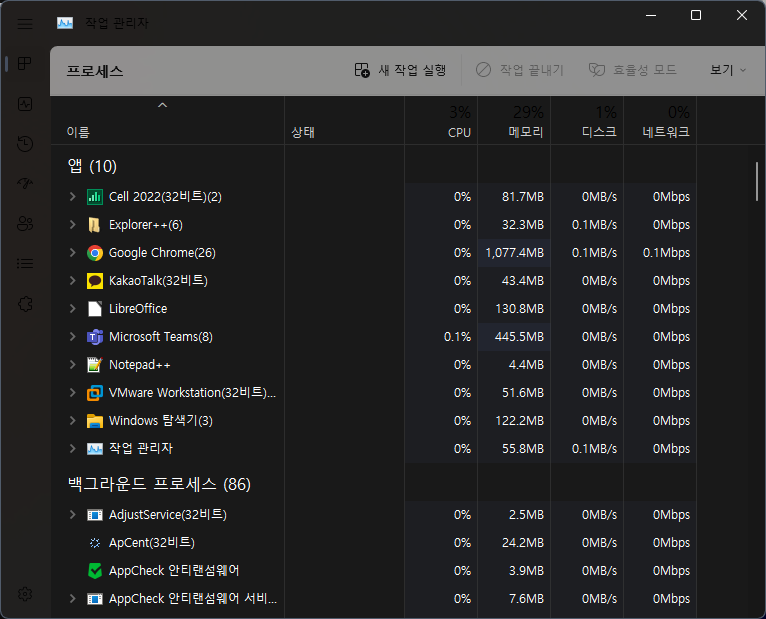
Task: Select the 1,077.4MB memory cell for Chrome
Action: (x=514, y=253)
